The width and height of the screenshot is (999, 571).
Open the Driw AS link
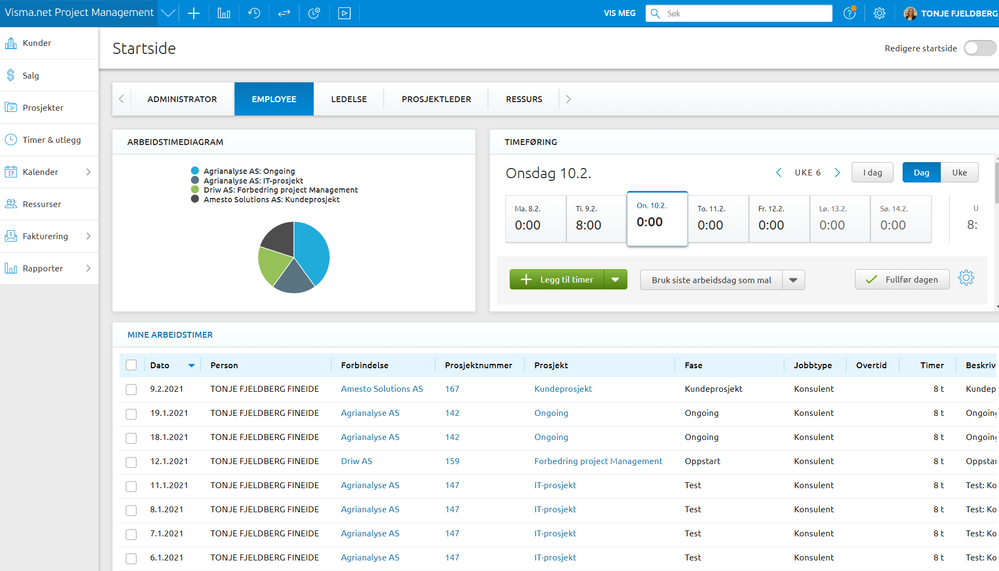(x=356, y=461)
